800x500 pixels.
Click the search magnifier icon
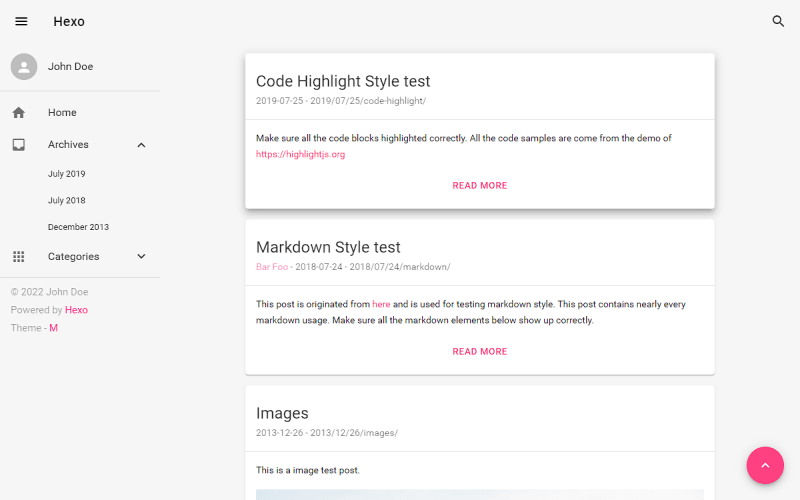coord(778,21)
